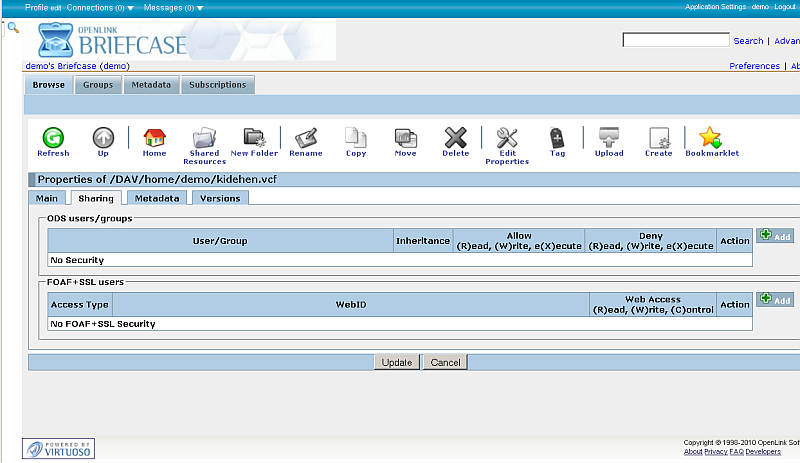This screenshot has width=800, height=463.
Task: Click the Move toolbar icon
Action: pos(406,137)
